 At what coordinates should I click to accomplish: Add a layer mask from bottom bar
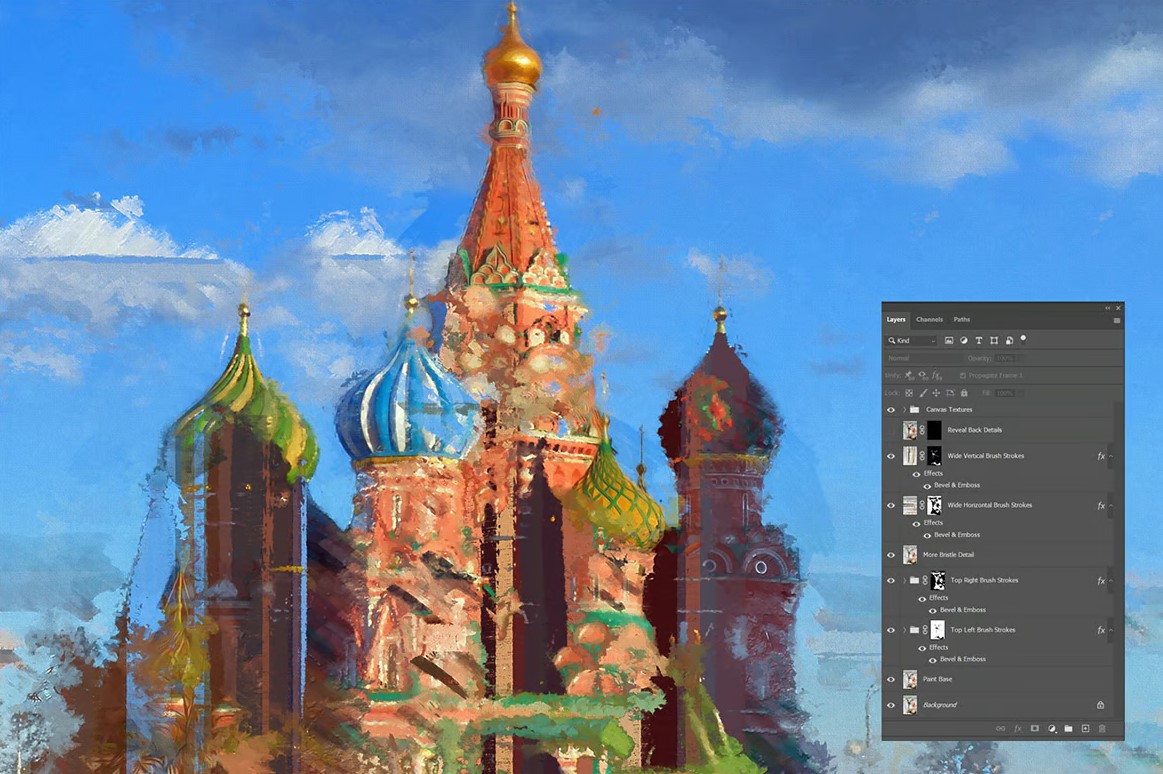pyautogui.click(x=1035, y=729)
